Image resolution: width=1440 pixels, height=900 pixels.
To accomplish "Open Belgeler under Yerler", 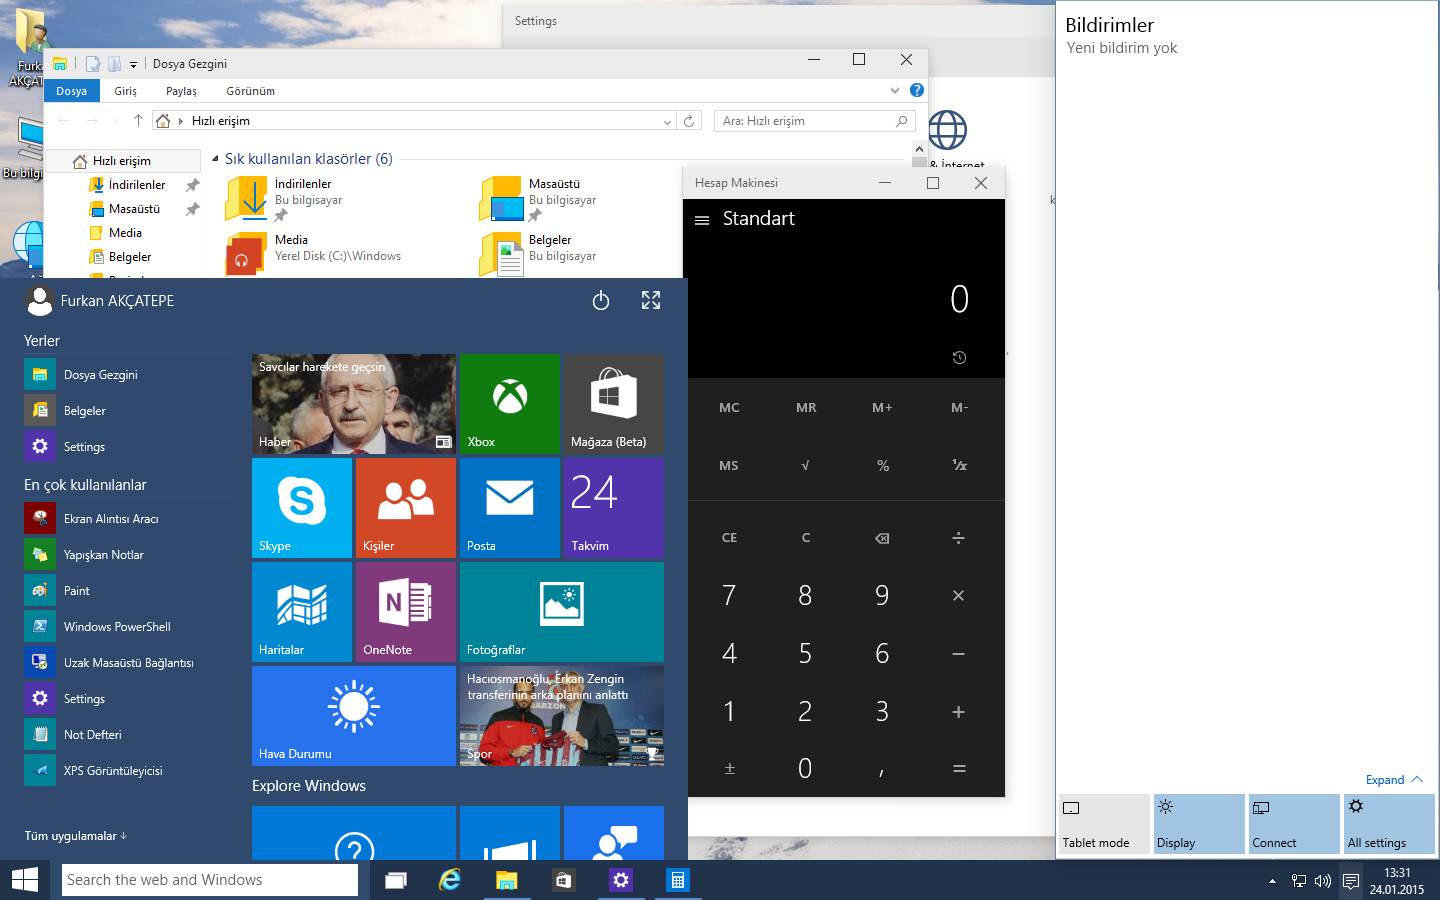I will click(x=125, y=411).
